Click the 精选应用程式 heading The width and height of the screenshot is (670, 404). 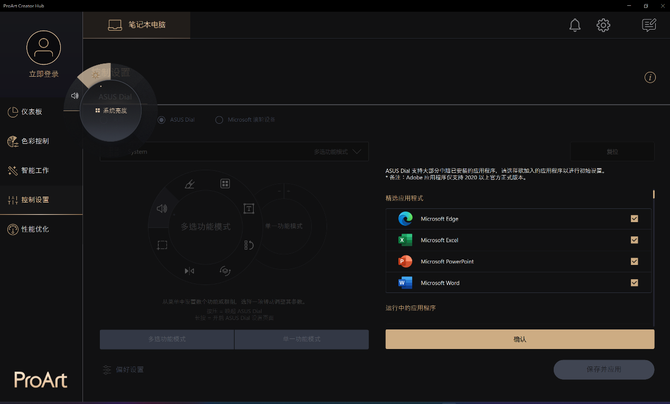point(404,198)
